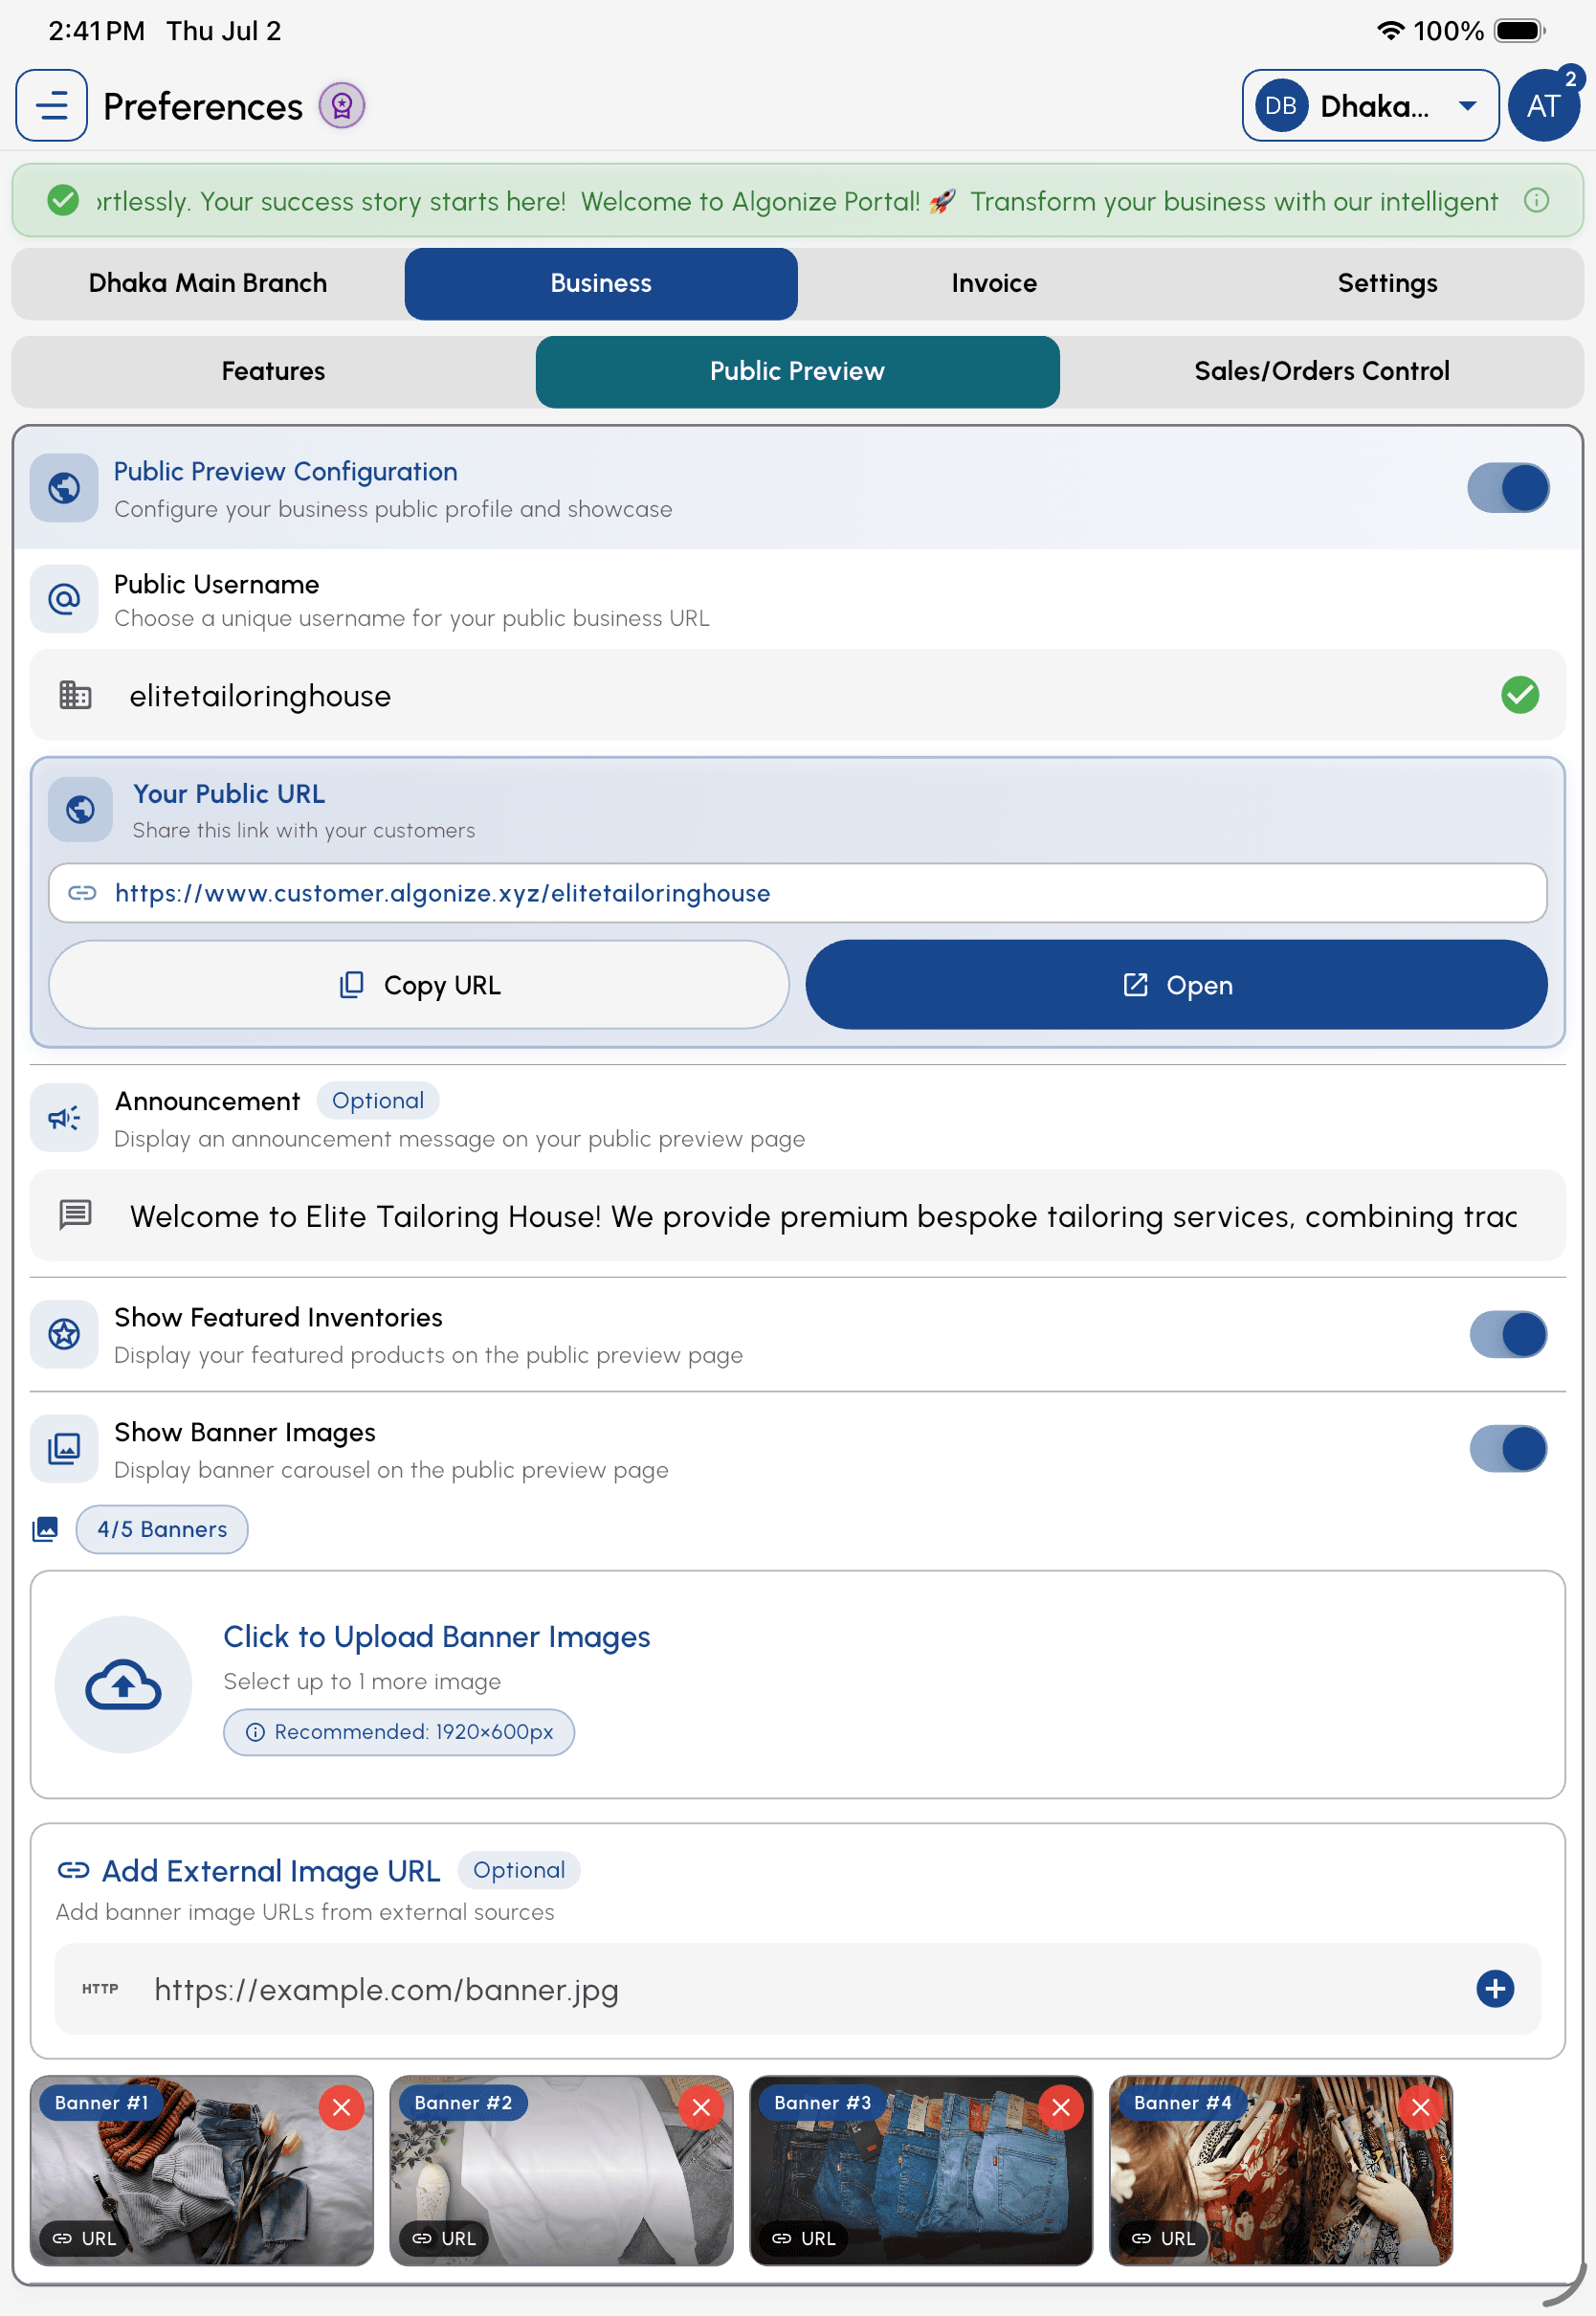Screen dimensions: 1596x2316
Task: Click the link icon in public URL box
Action: tap(82, 893)
